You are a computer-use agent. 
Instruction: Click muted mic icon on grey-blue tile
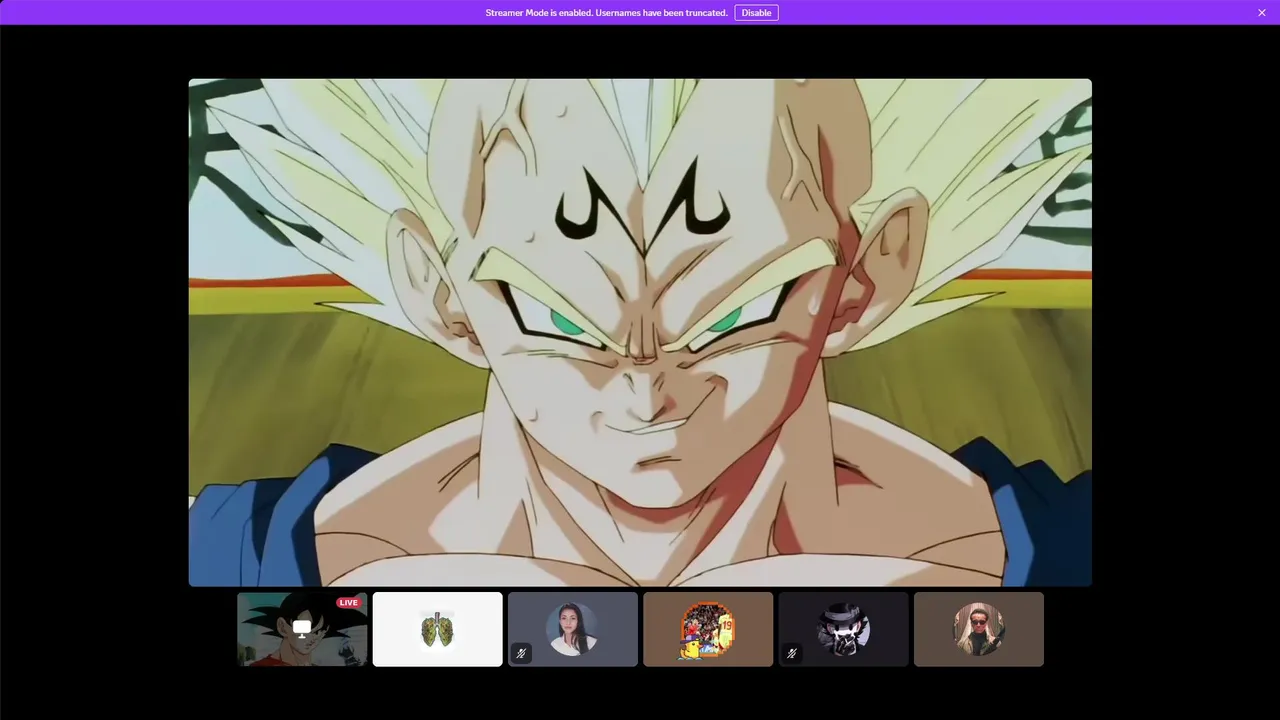point(521,653)
